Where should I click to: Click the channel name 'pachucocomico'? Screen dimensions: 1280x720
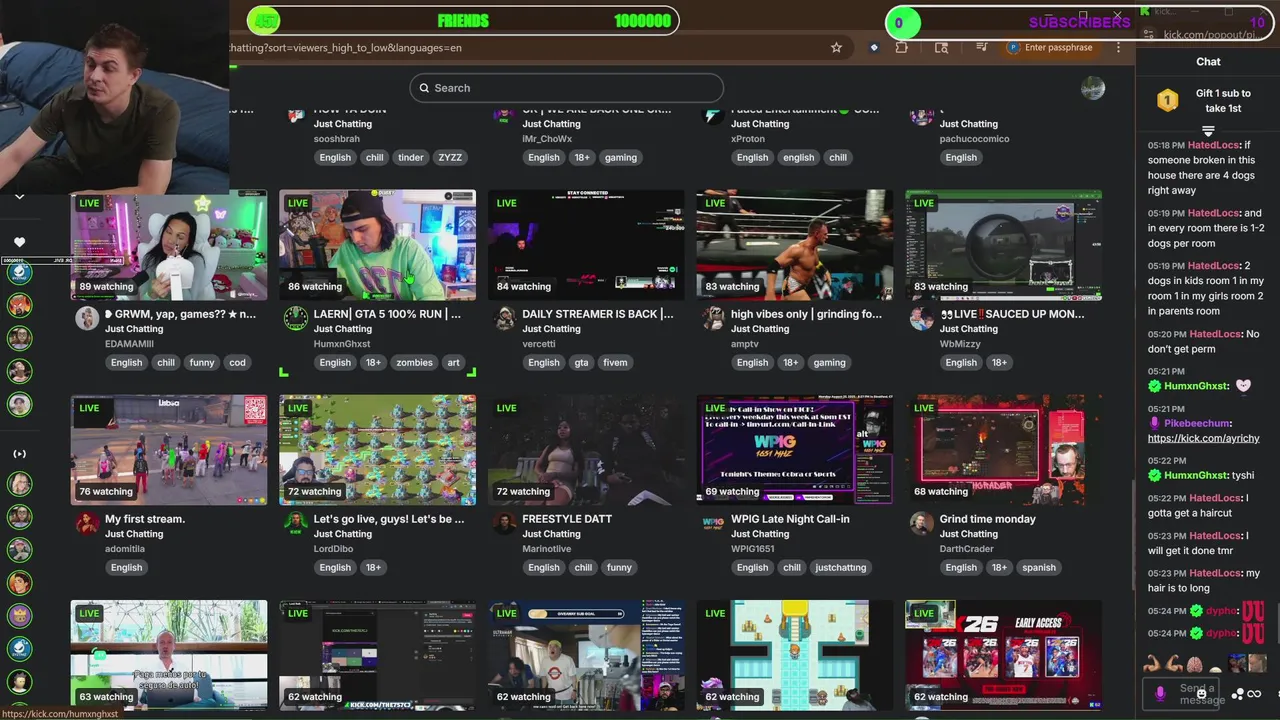coord(975,139)
